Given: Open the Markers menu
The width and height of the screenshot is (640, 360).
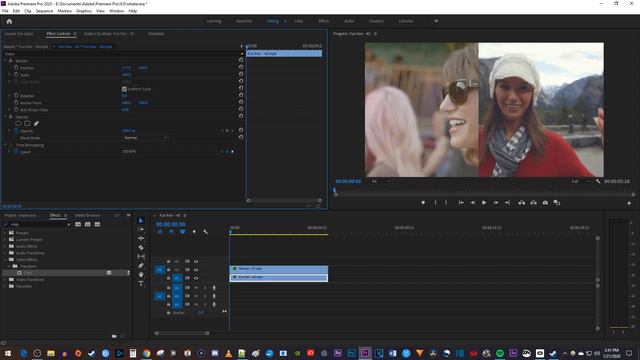Looking at the screenshot, I should tap(64, 11).
